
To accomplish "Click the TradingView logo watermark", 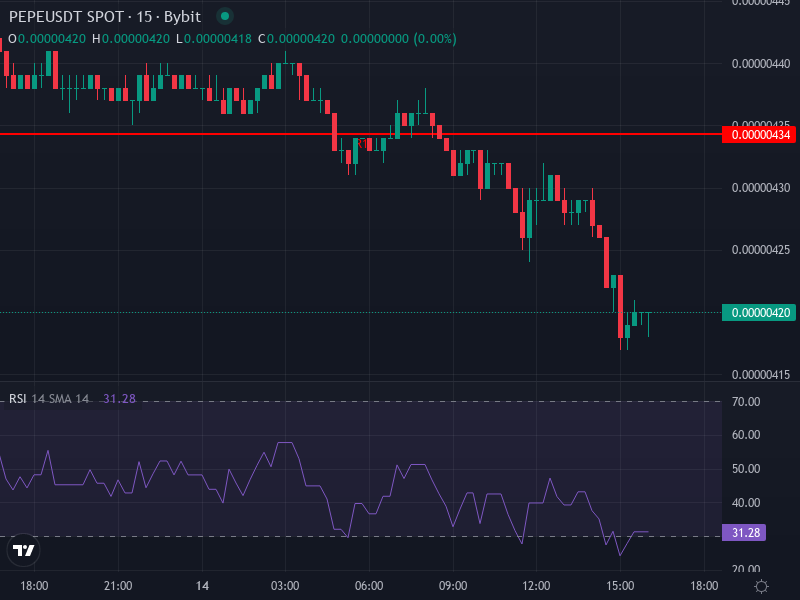I will [24, 551].
